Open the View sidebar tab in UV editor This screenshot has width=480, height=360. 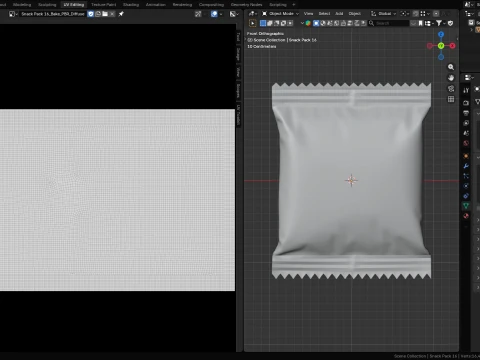[x=238, y=72]
